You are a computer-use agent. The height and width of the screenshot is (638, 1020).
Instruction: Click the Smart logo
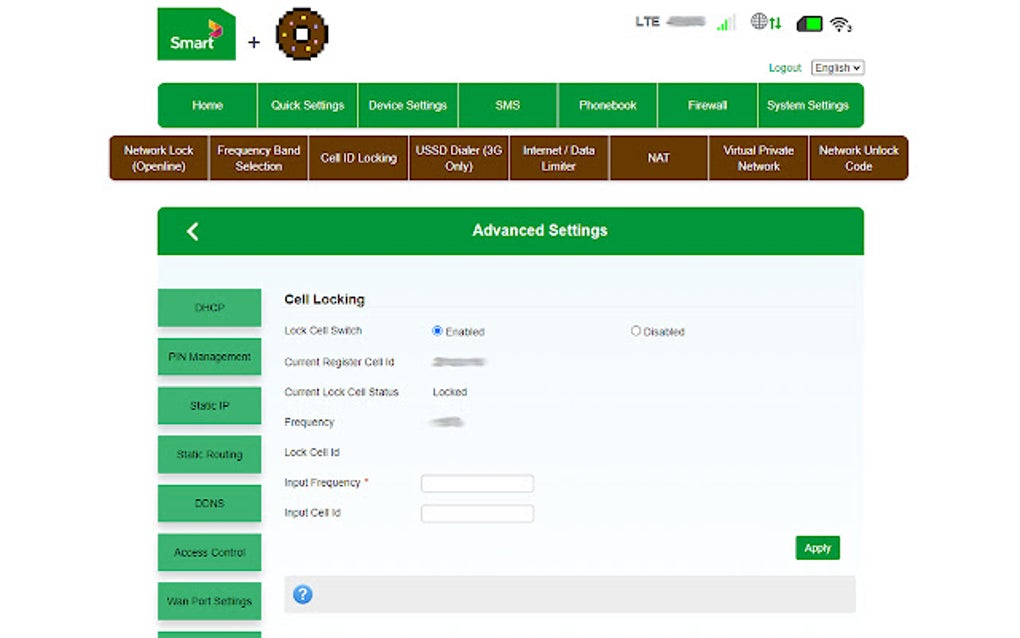195,33
